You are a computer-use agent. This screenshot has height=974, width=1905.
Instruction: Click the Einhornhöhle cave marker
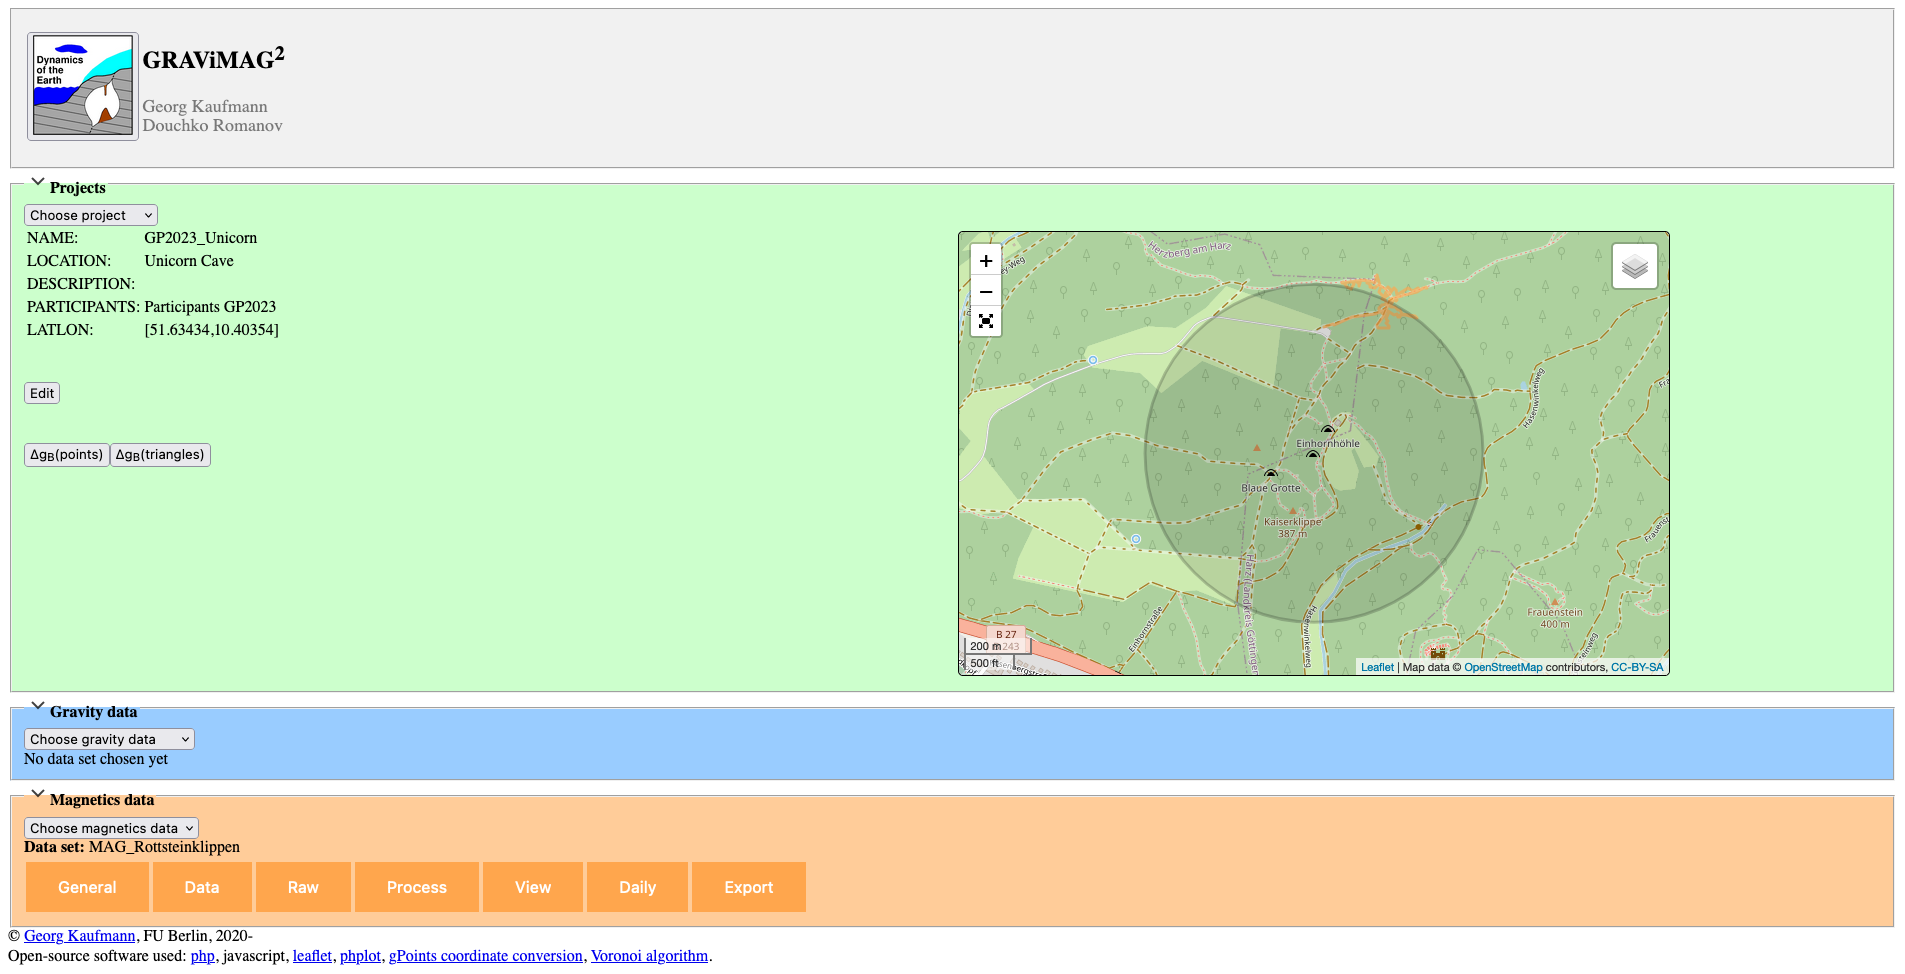point(1327,431)
